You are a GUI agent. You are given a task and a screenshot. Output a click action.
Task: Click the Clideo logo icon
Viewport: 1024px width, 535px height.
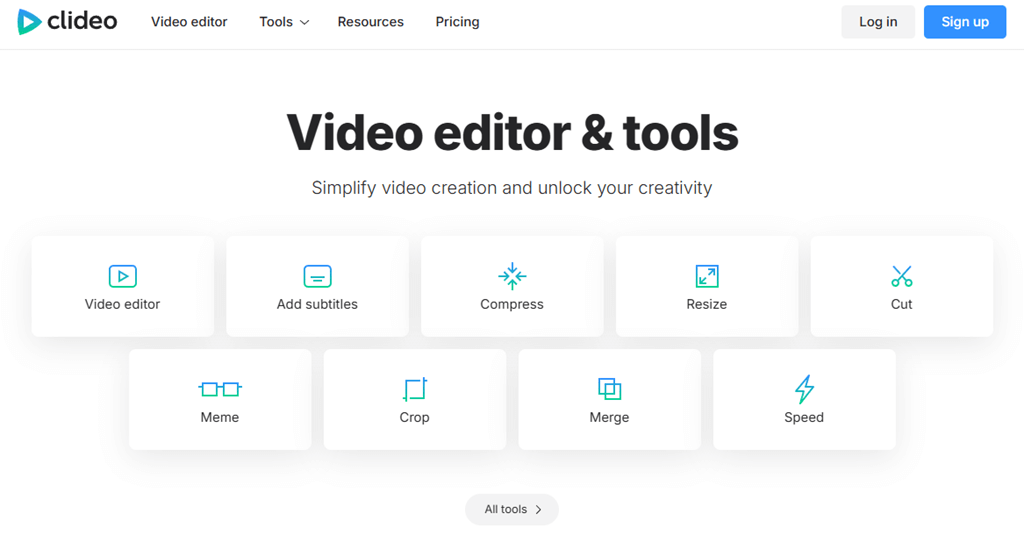29,22
